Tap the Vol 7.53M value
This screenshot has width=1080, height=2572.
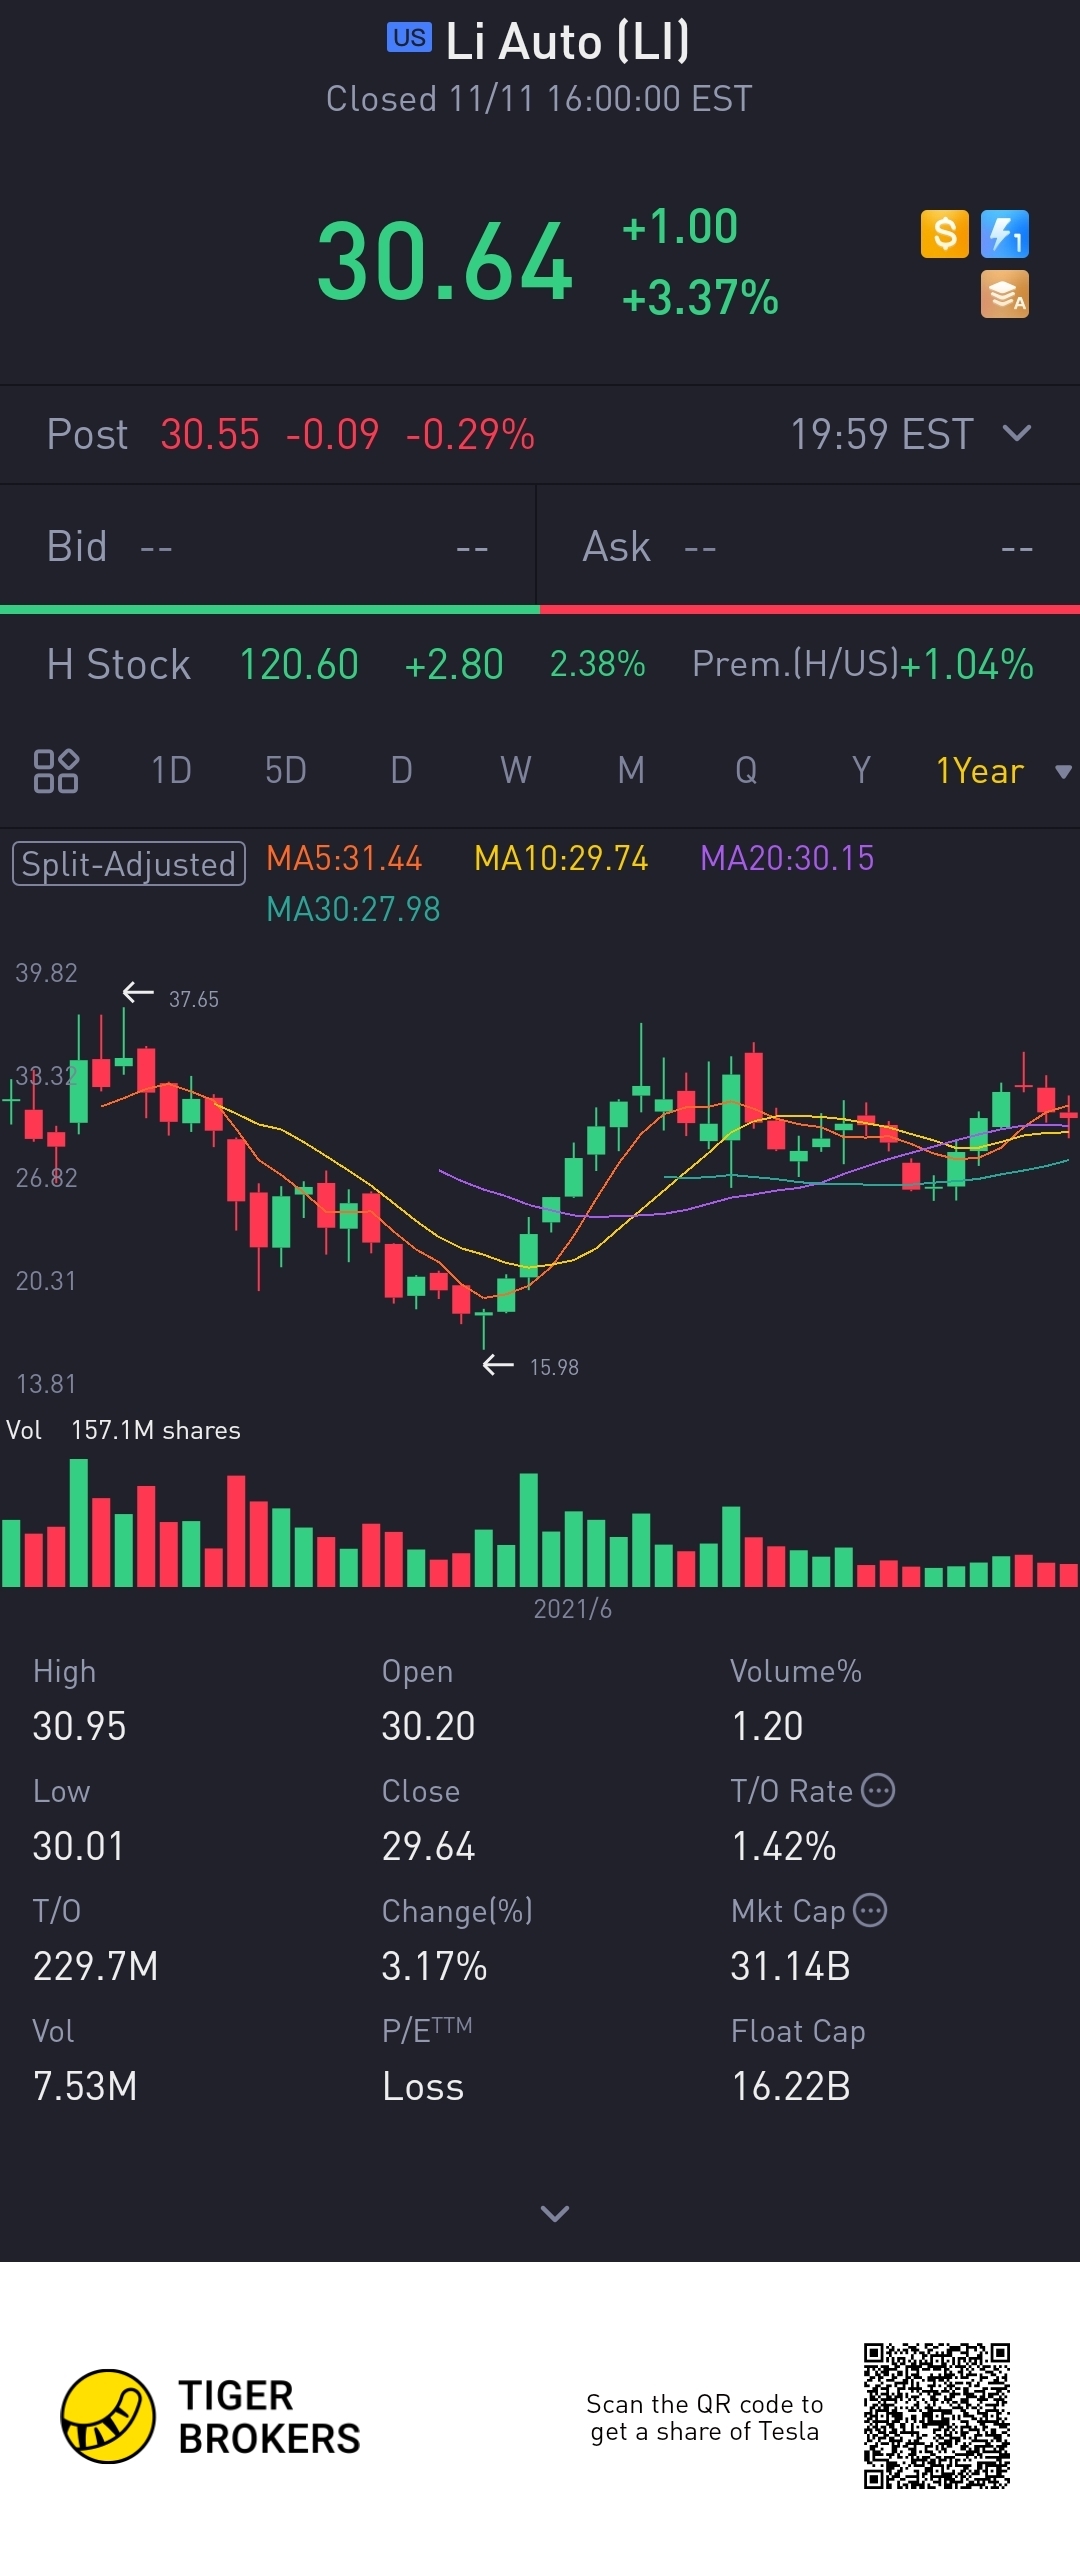(x=85, y=2086)
